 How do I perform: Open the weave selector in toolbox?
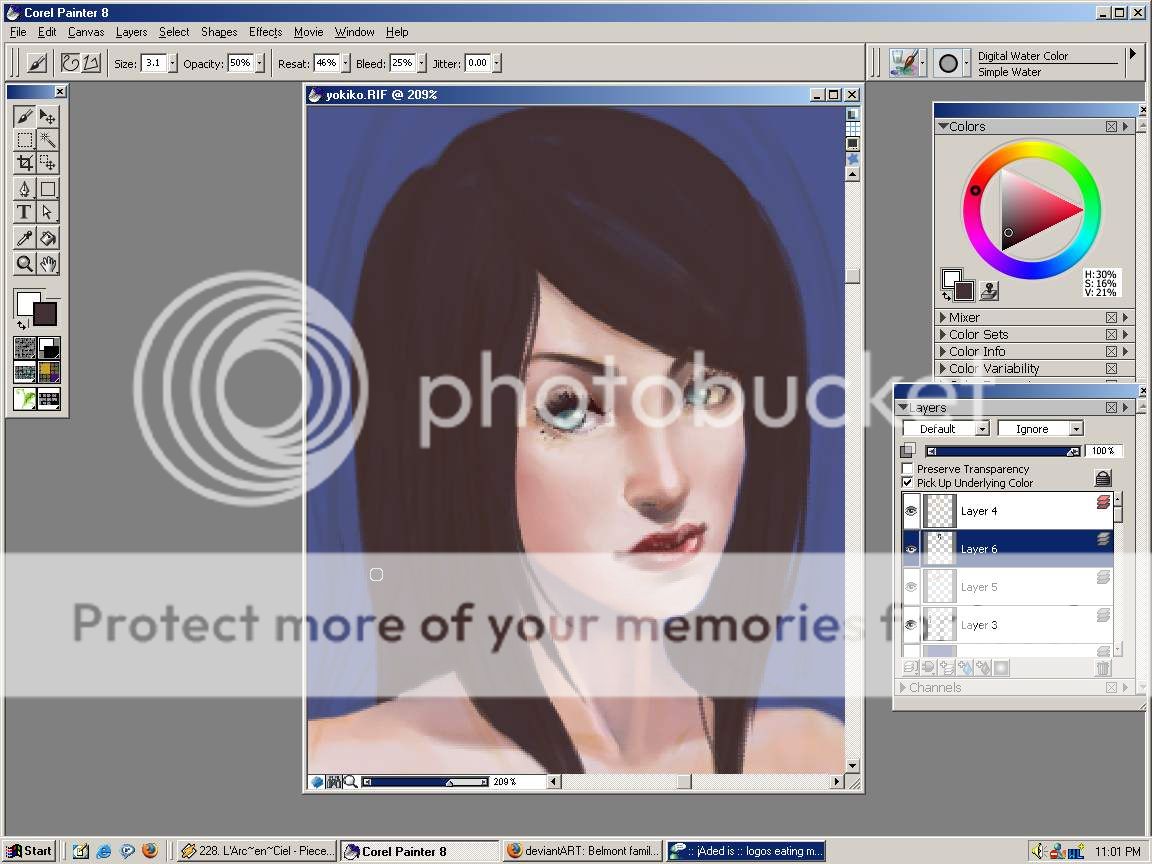49,372
